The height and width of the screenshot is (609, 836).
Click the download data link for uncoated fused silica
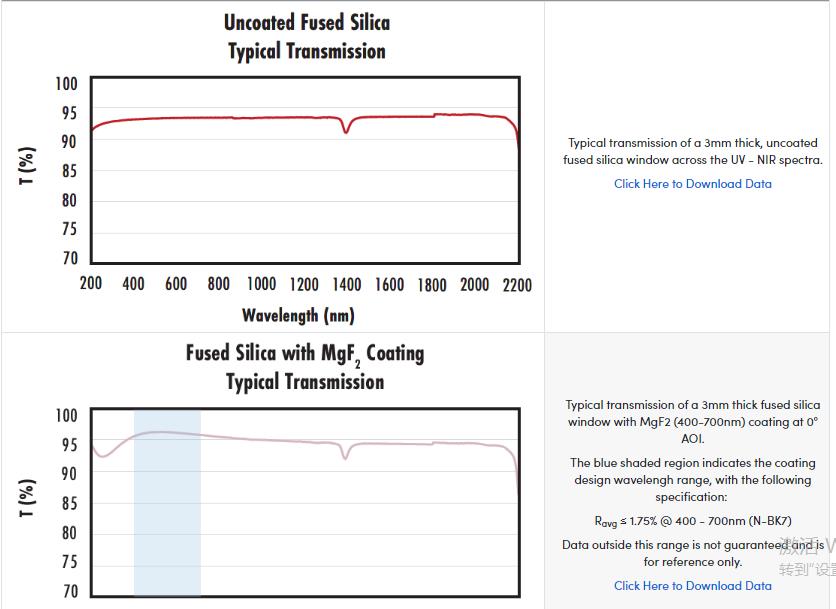[692, 184]
